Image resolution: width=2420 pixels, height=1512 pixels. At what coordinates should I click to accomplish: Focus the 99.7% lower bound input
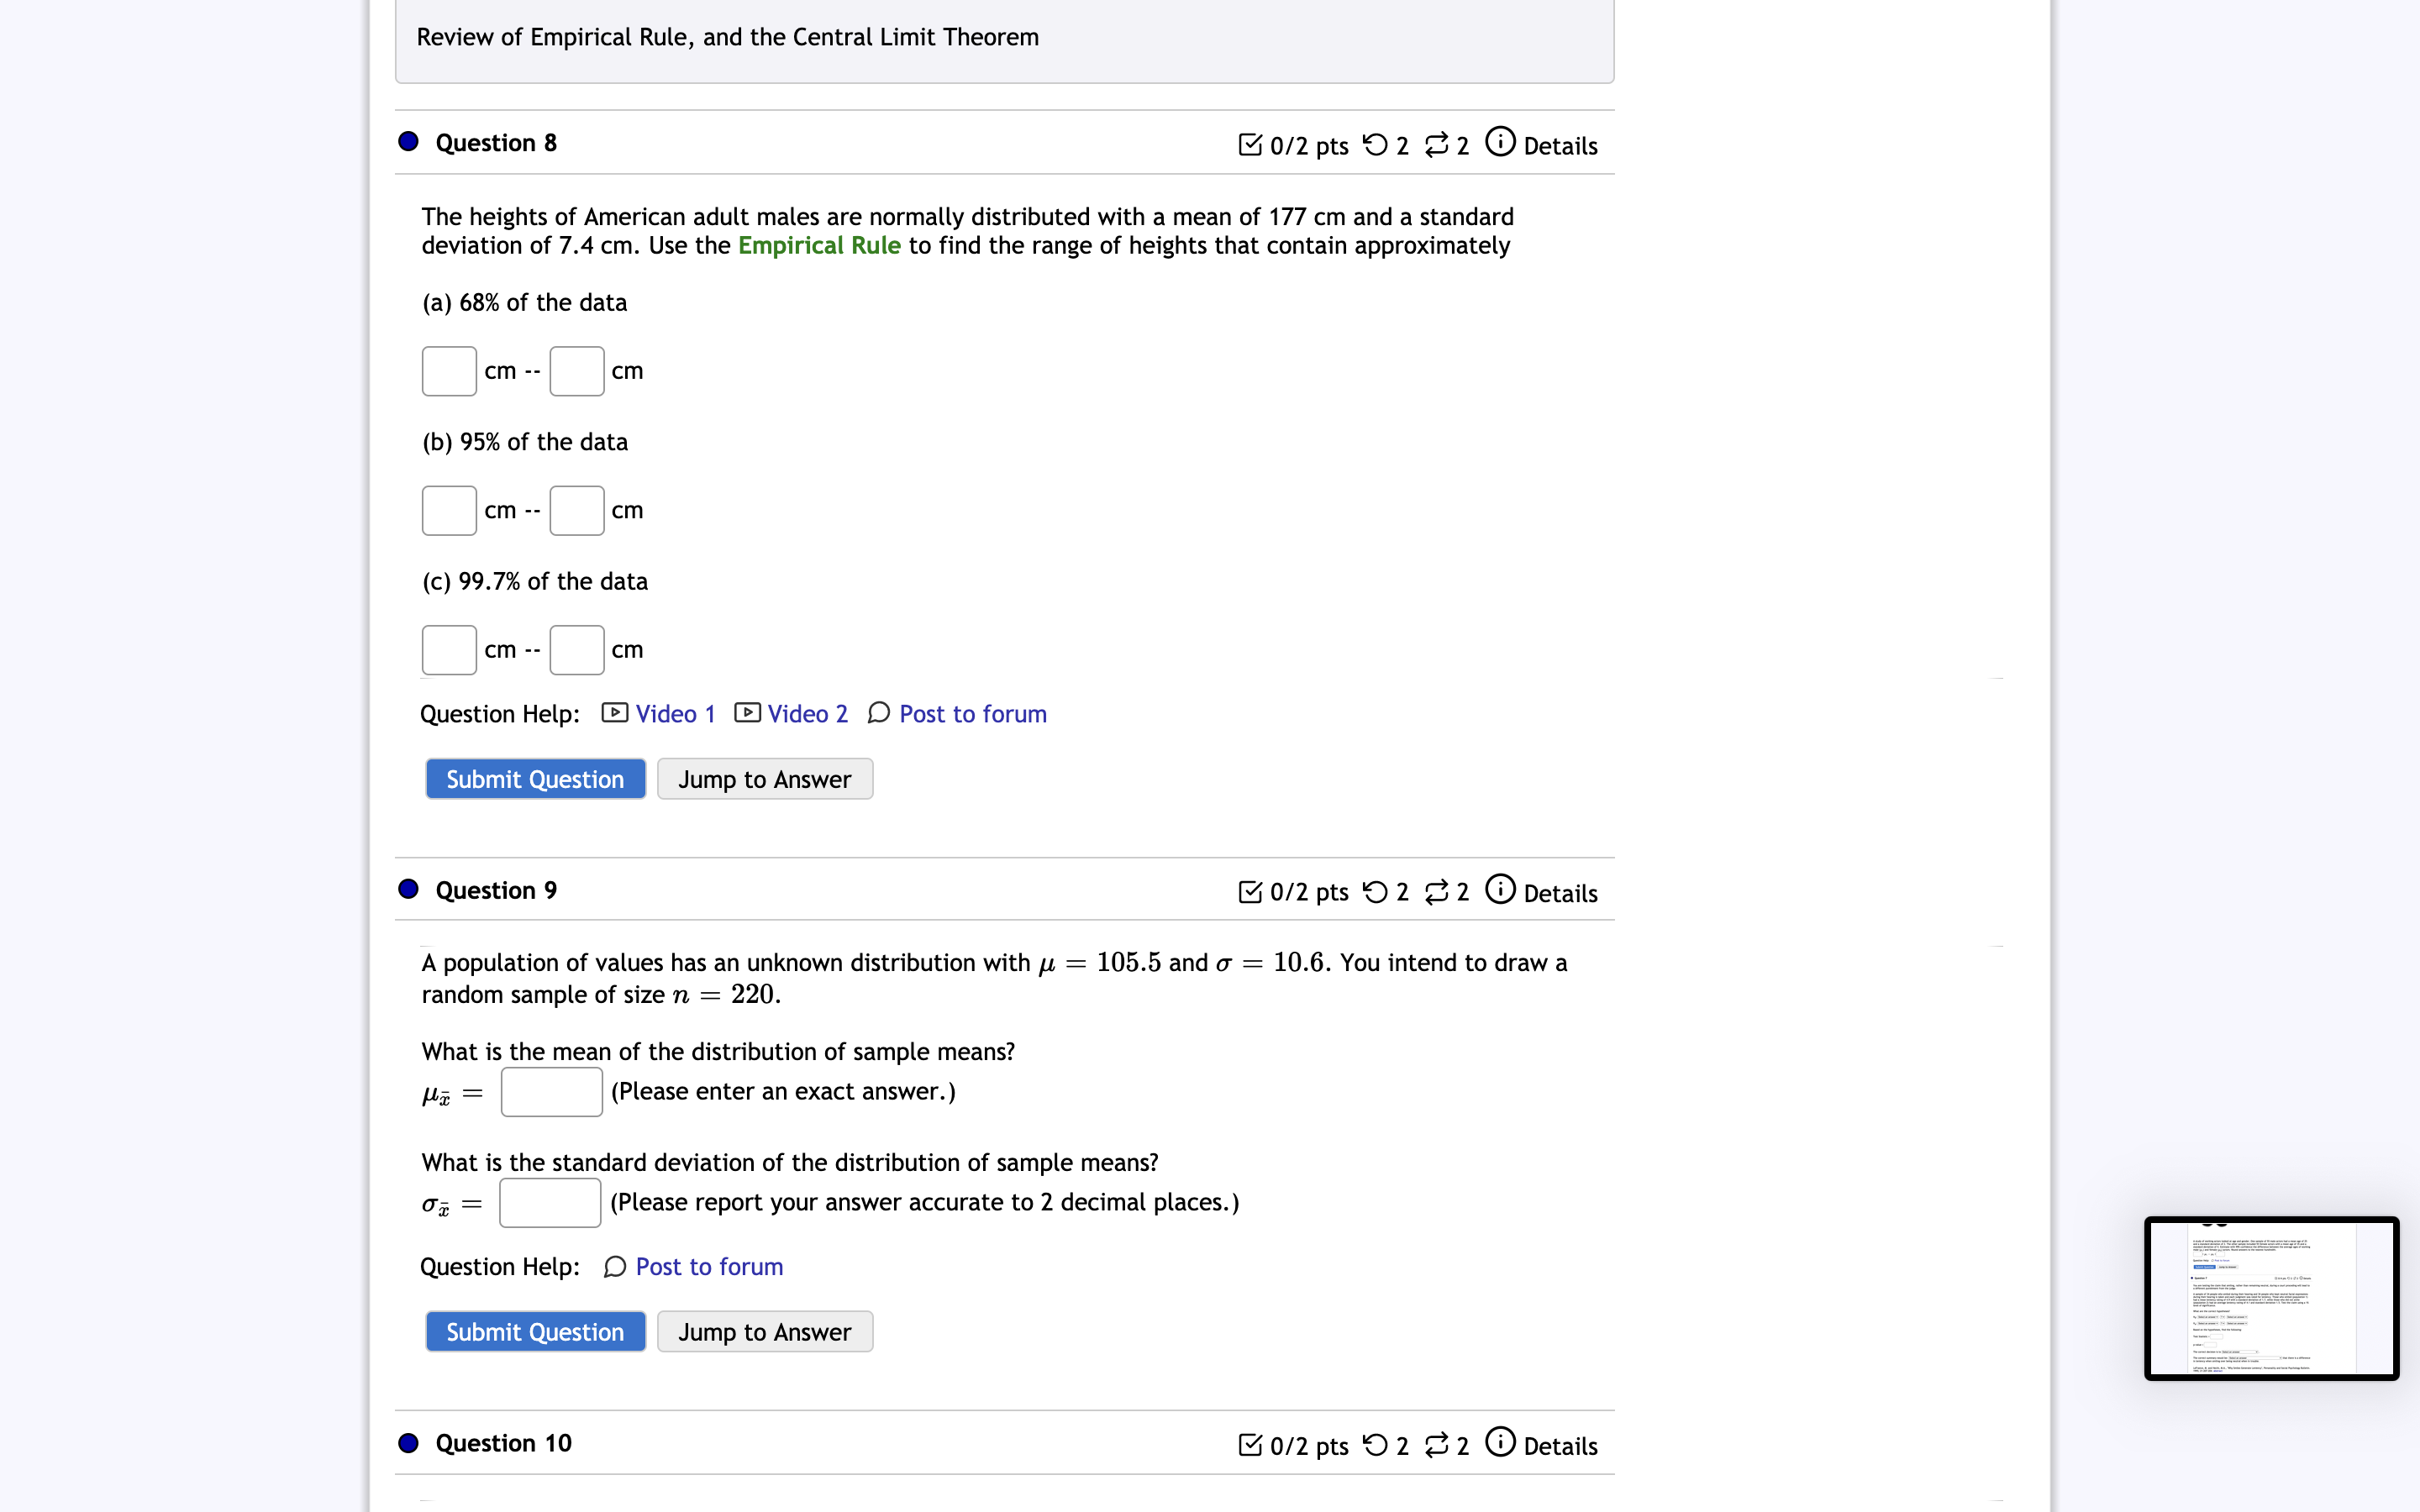coord(449,650)
